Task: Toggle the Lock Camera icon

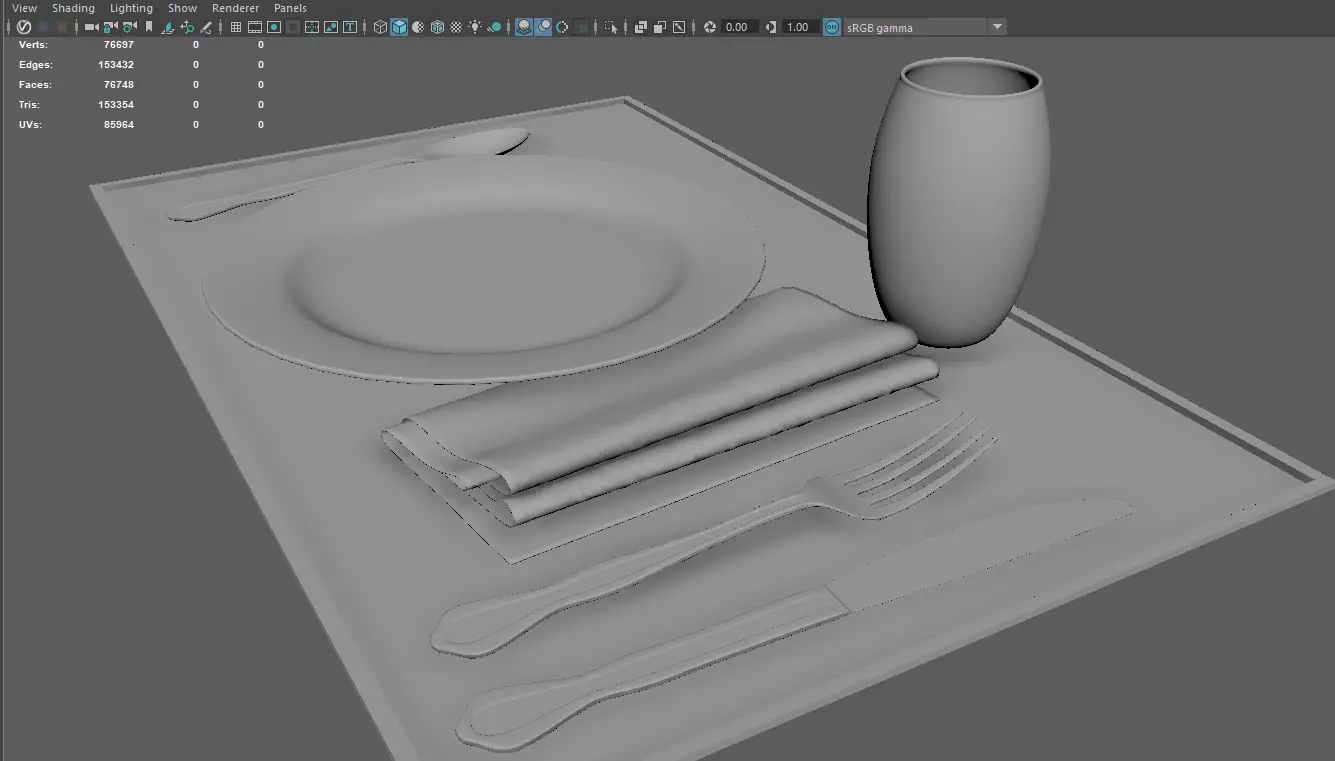Action: click(x=109, y=27)
